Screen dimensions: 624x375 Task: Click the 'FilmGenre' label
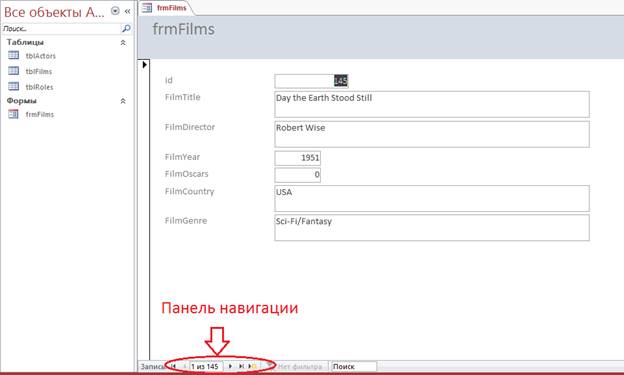pos(186,221)
